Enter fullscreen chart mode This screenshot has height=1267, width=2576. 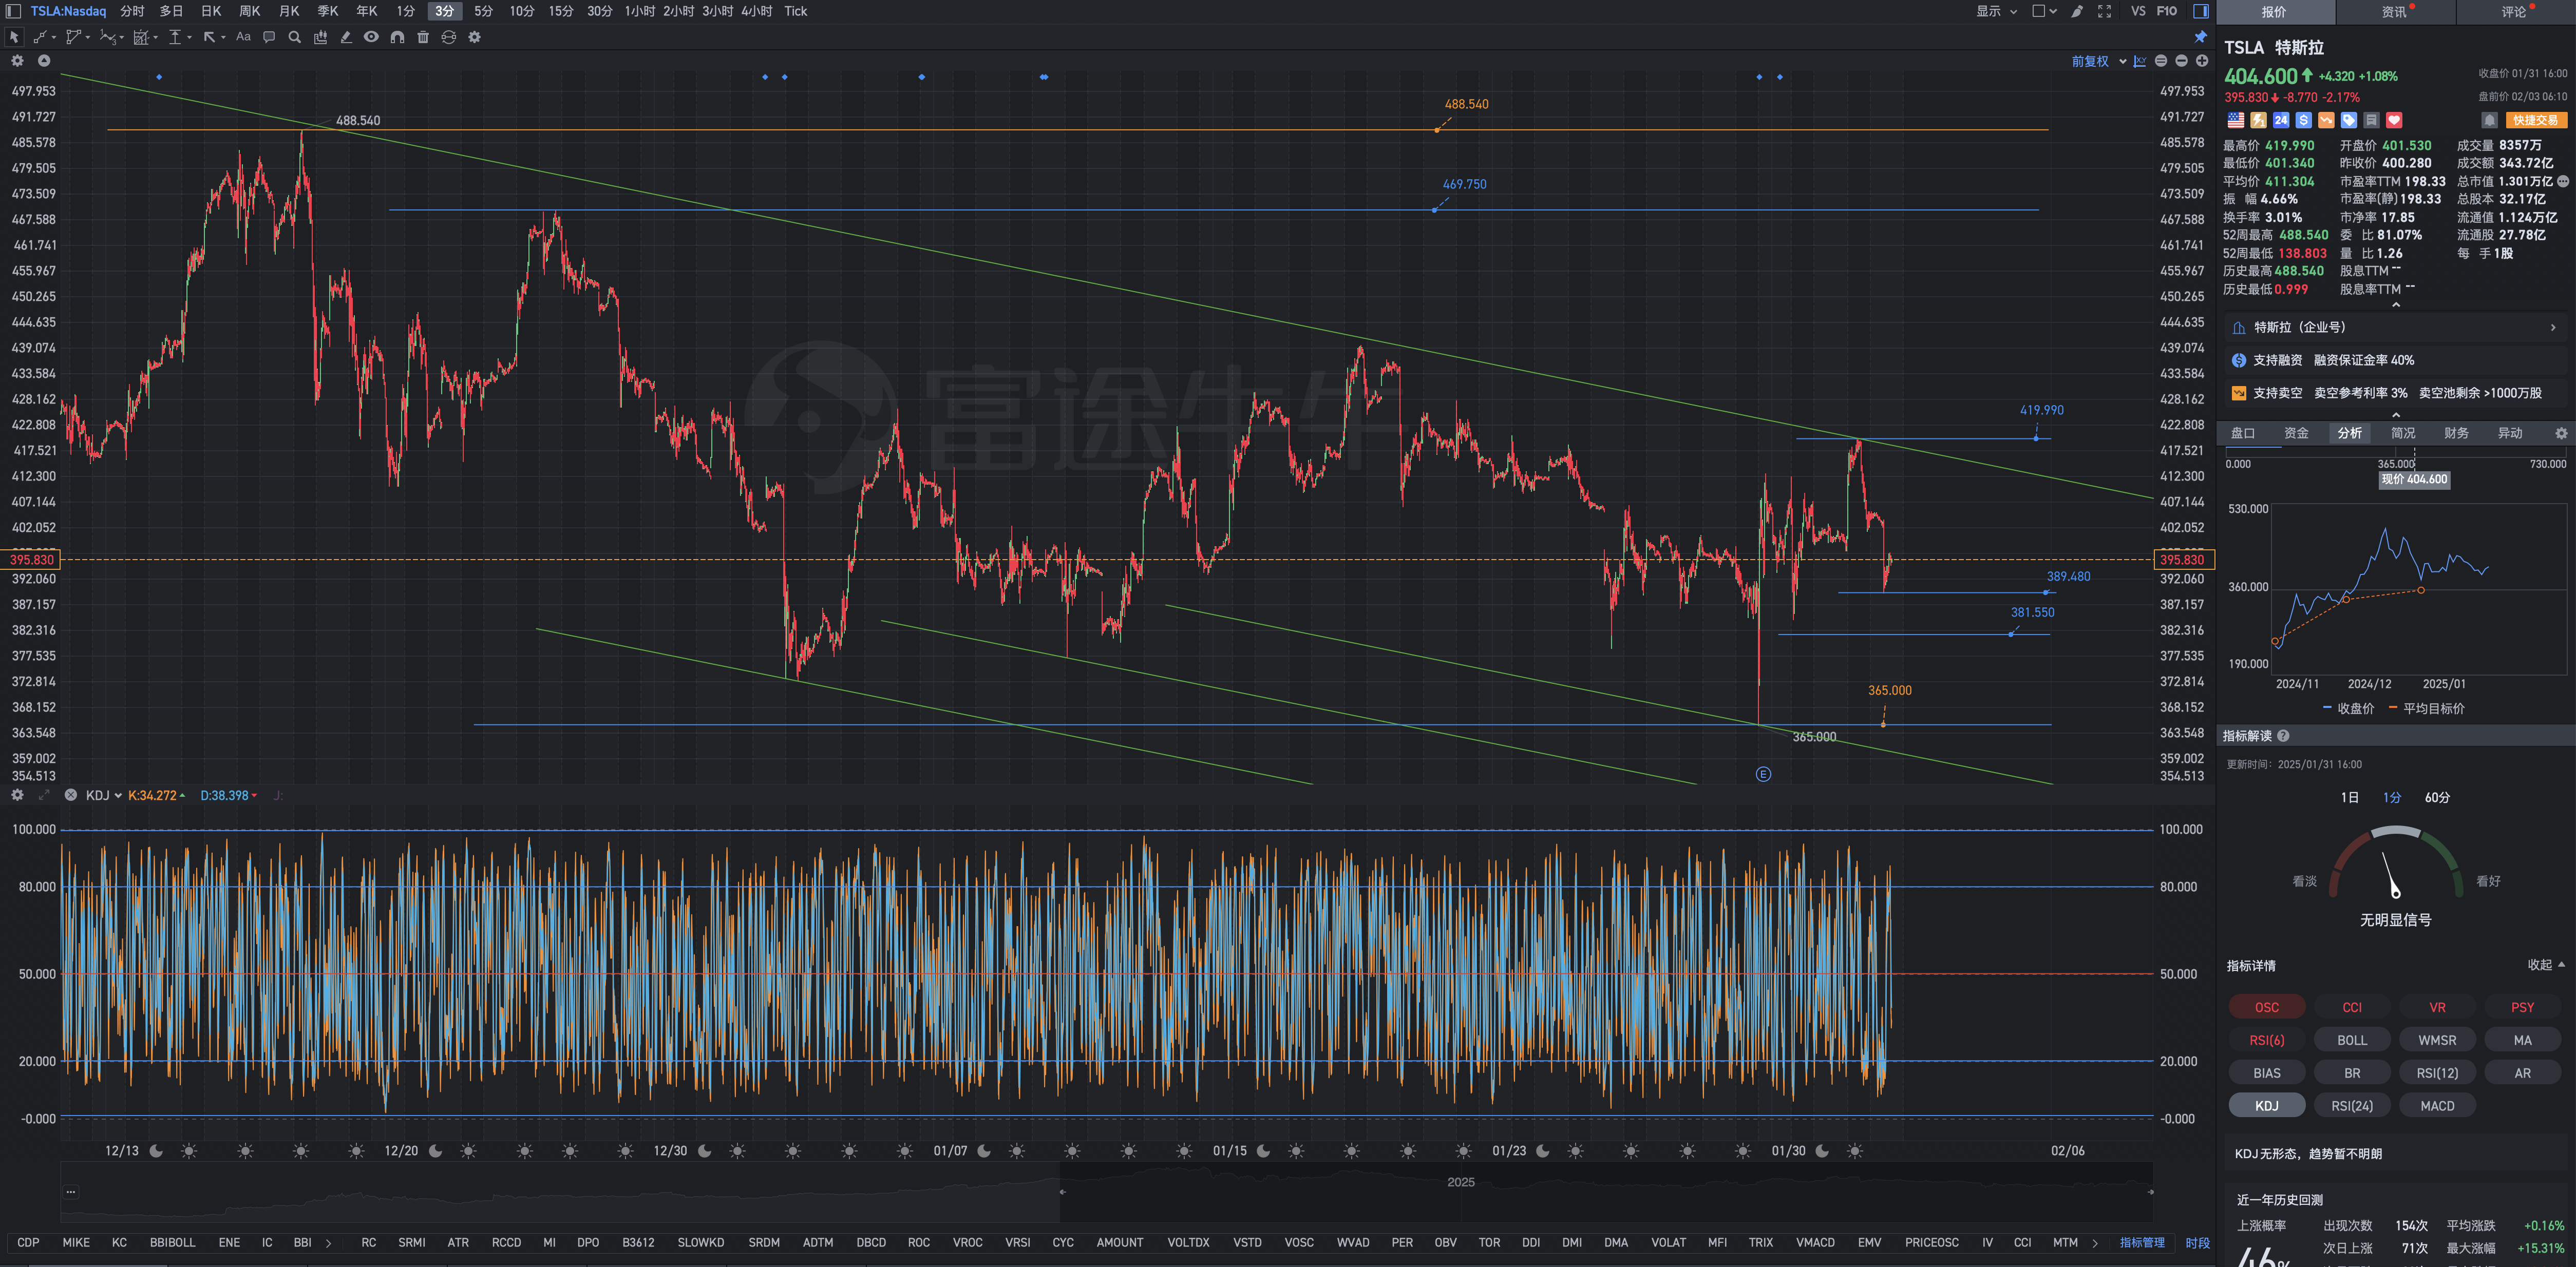click(2104, 11)
